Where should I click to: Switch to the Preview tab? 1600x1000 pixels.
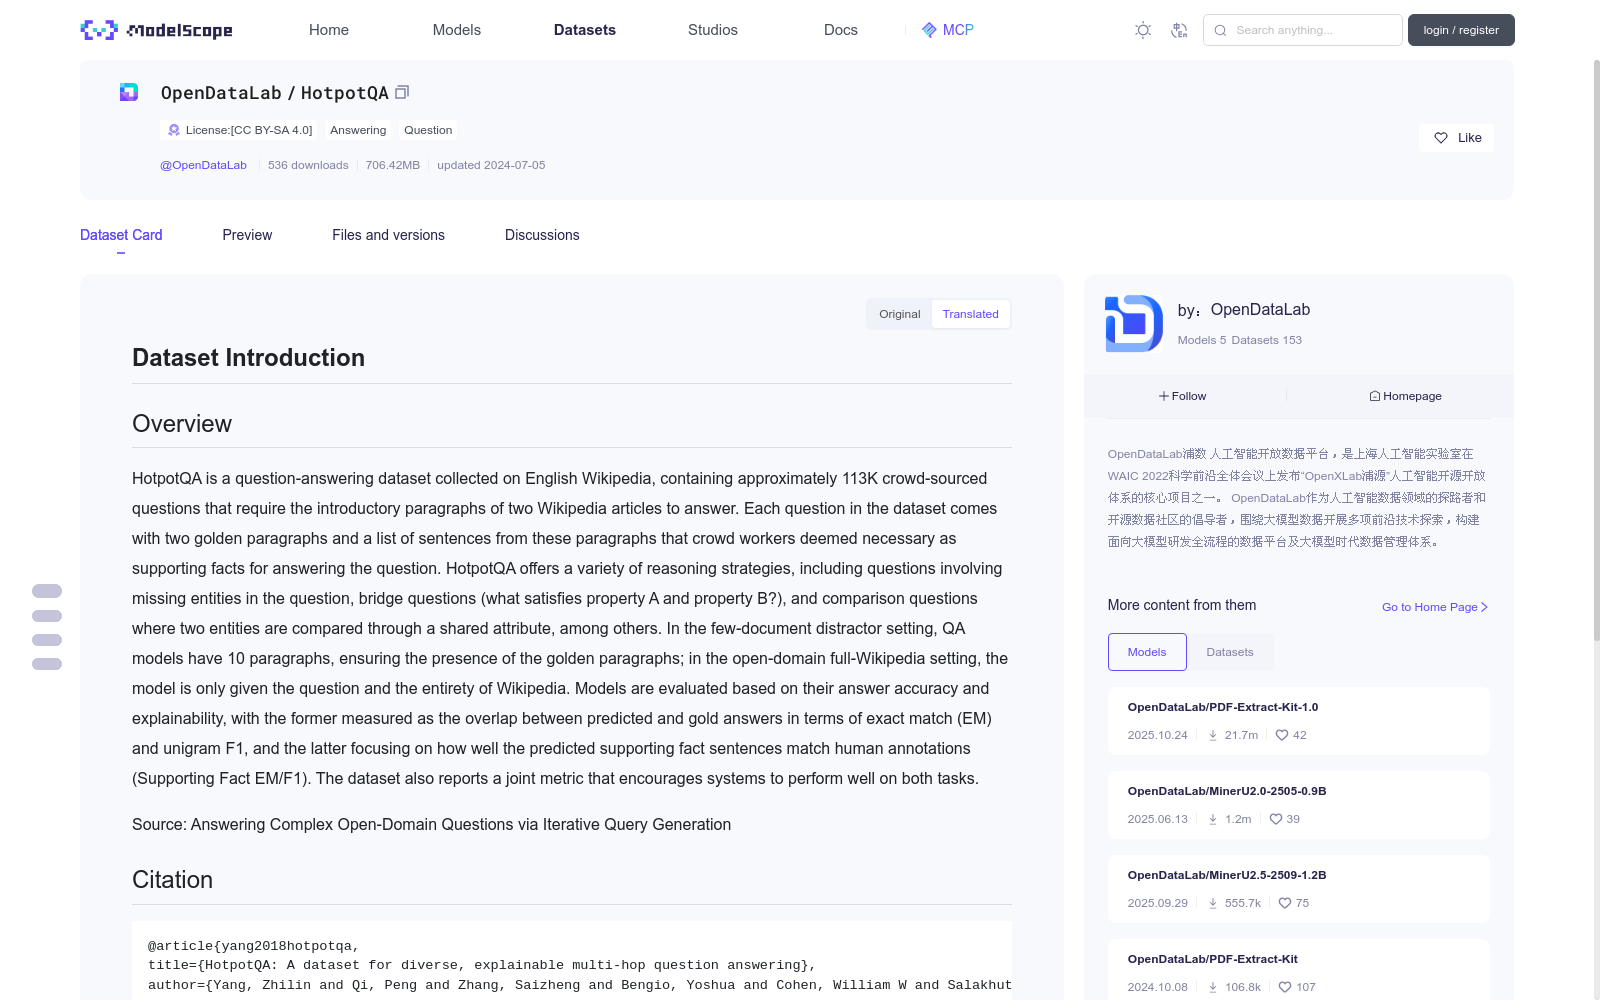tap(247, 235)
